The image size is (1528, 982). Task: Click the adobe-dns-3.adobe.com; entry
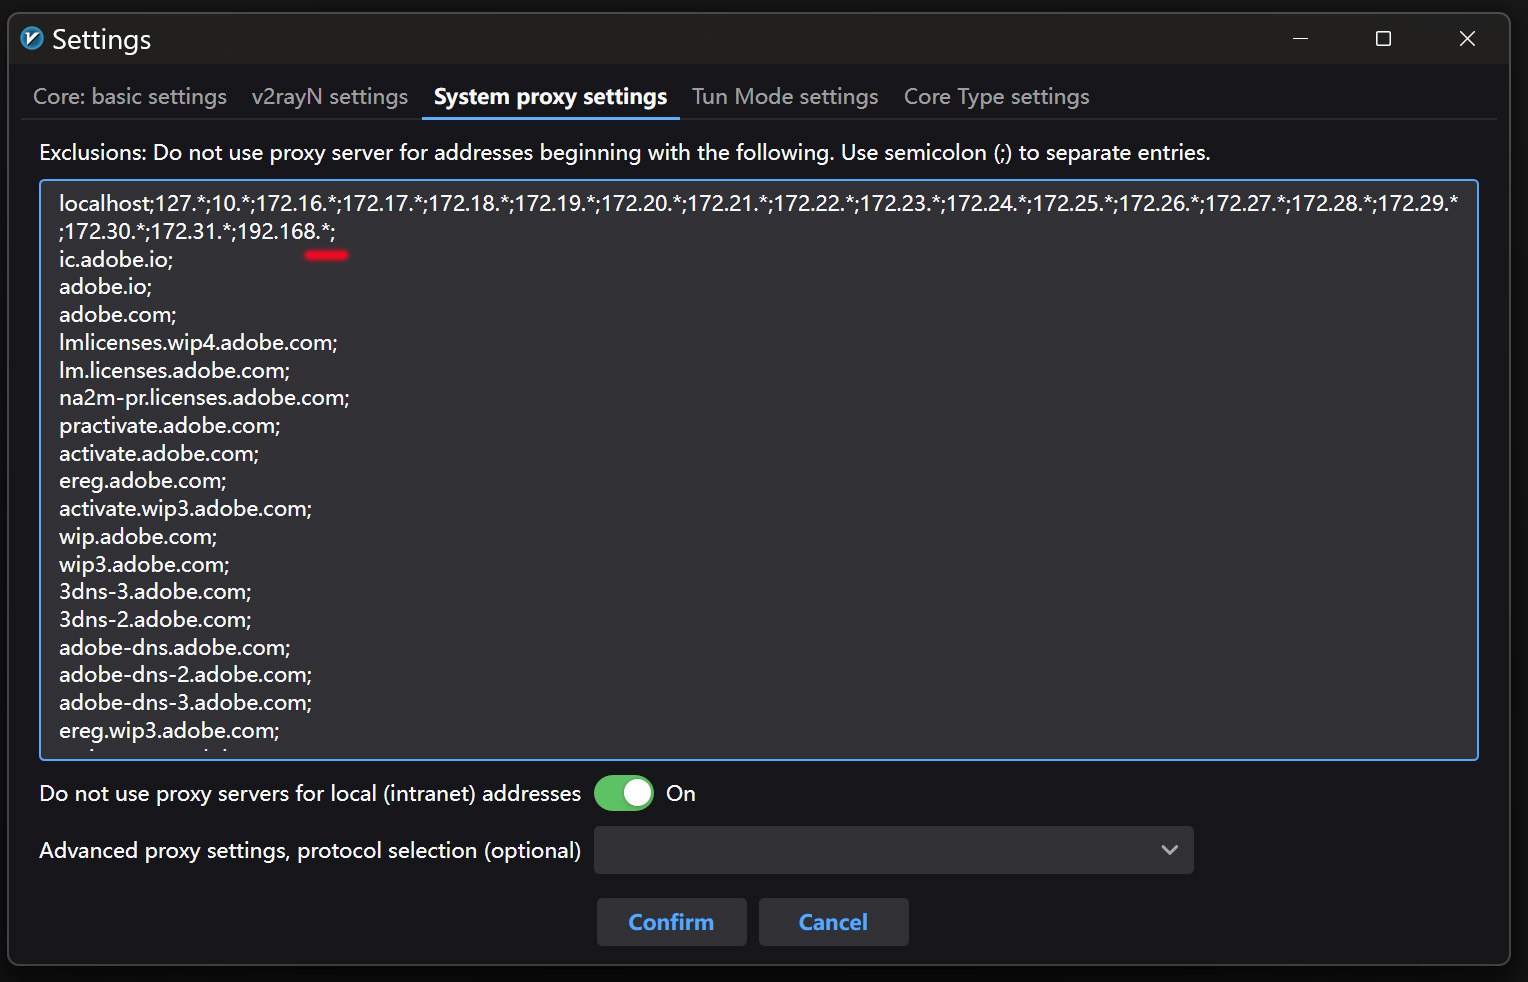tap(185, 702)
